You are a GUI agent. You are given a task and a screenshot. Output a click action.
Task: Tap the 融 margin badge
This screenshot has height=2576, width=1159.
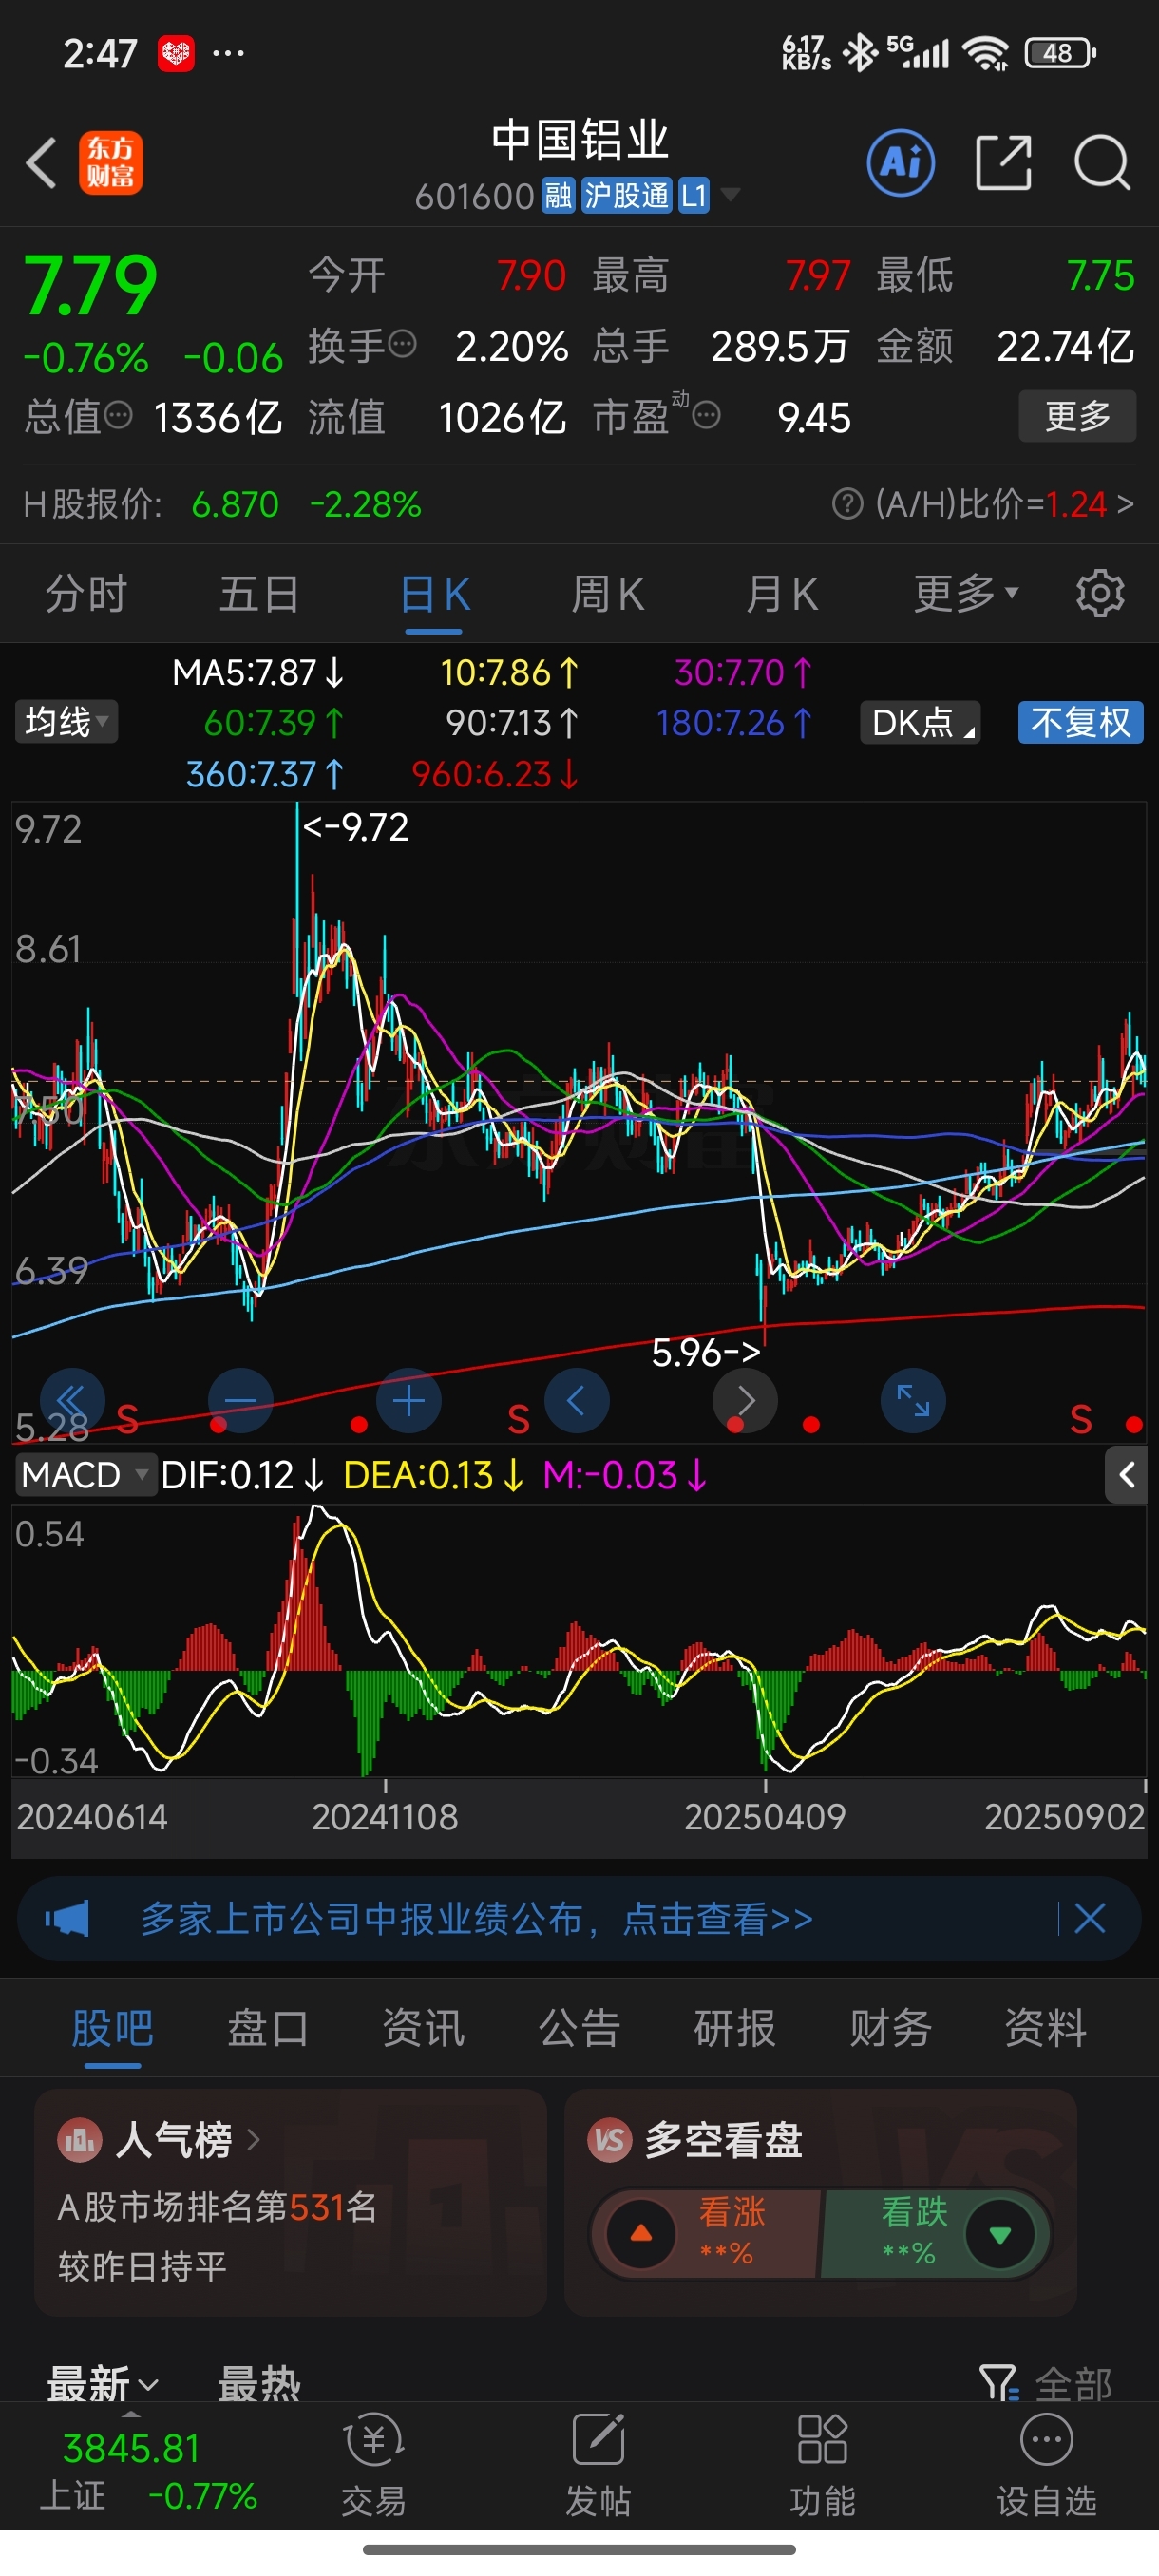(558, 195)
